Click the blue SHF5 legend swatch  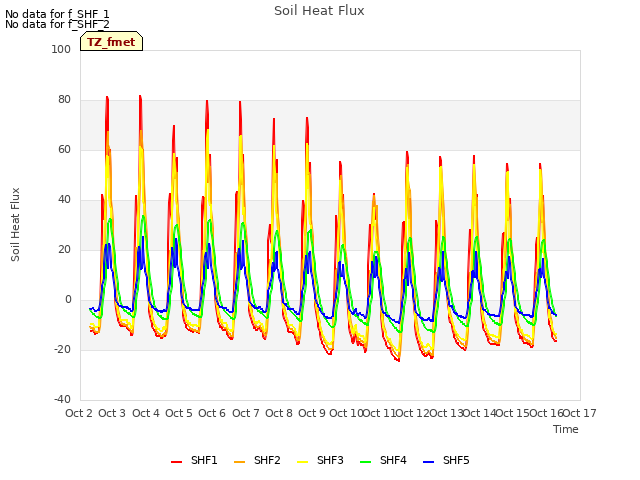429,462
